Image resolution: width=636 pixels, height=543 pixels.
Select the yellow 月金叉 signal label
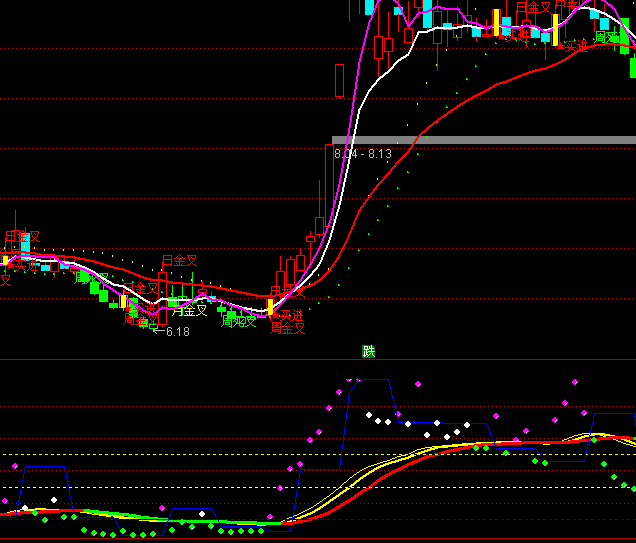pyautogui.click(x=189, y=310)
